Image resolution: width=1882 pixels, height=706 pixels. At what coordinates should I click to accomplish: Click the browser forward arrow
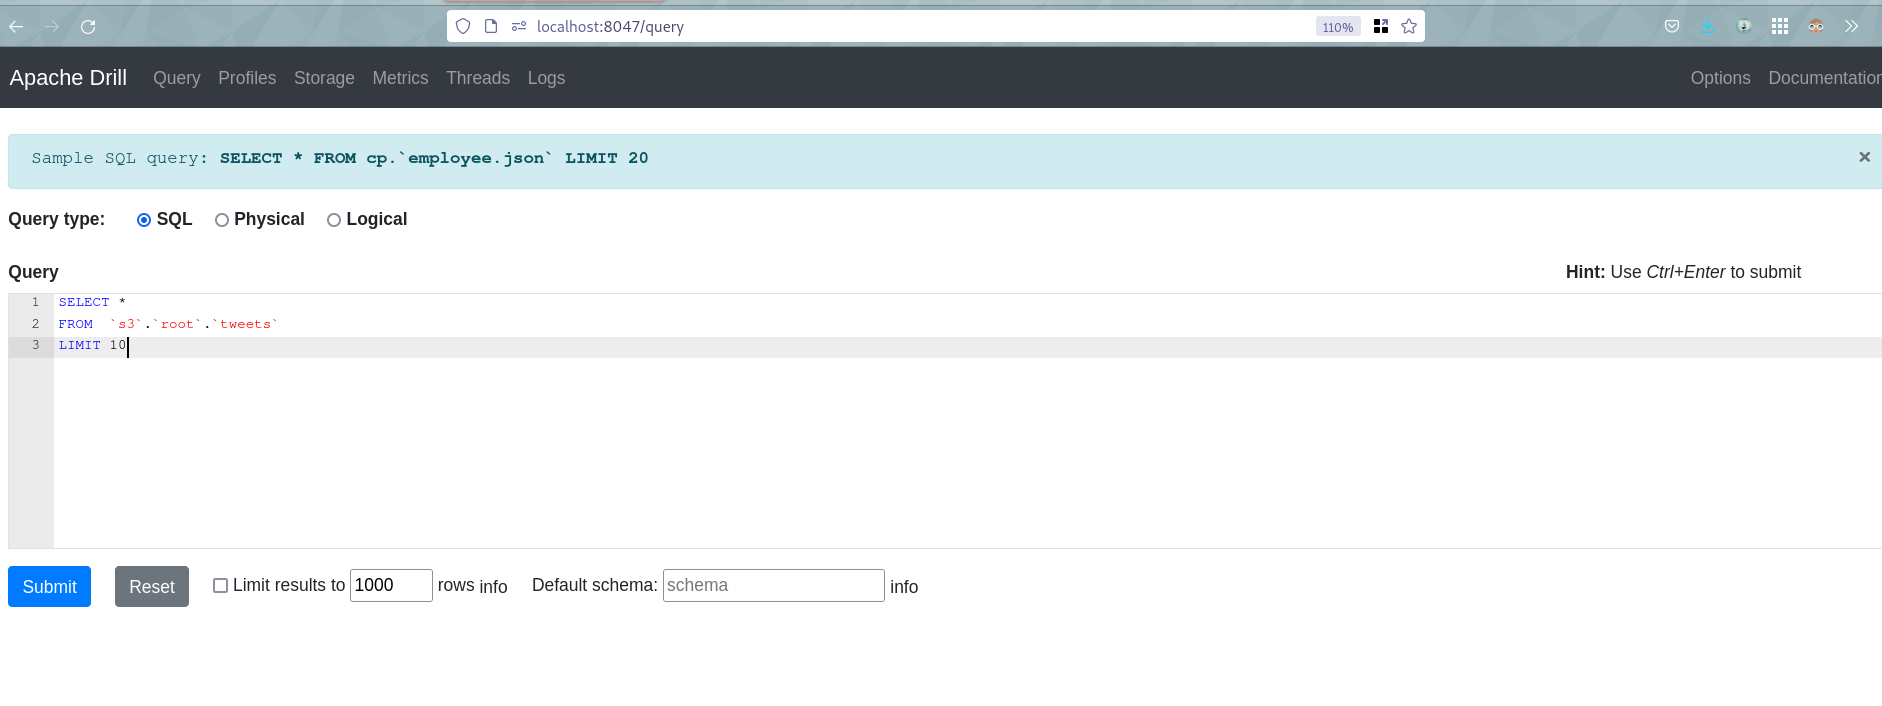pos(52,27)
